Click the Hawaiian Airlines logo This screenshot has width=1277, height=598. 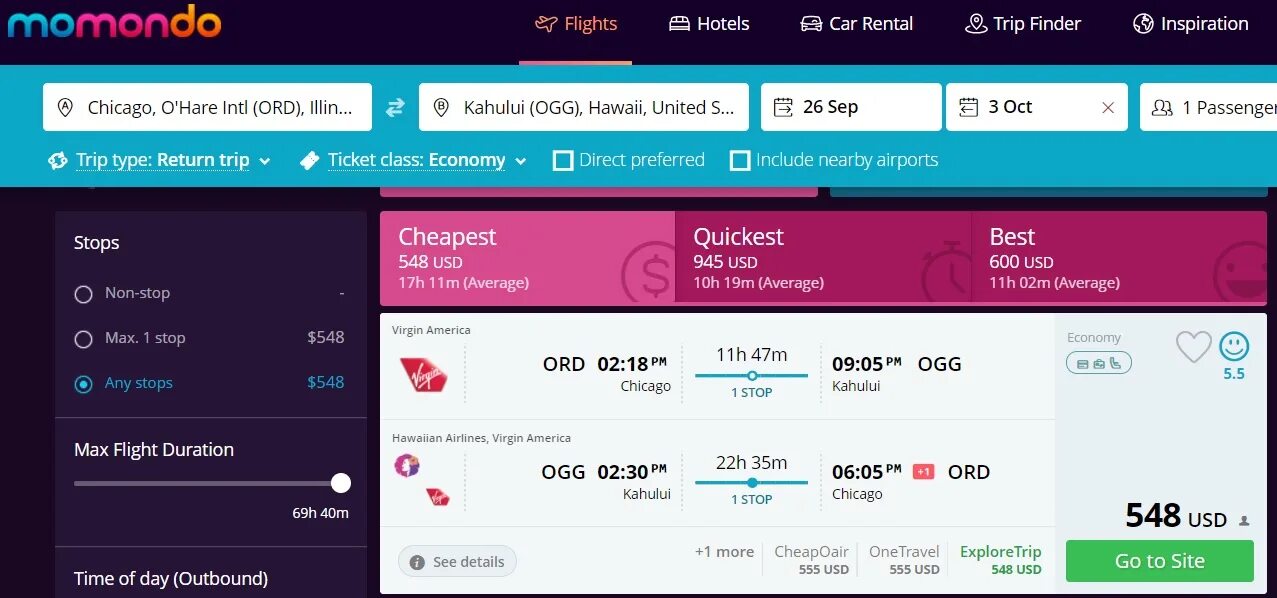(x=407, y=465)
